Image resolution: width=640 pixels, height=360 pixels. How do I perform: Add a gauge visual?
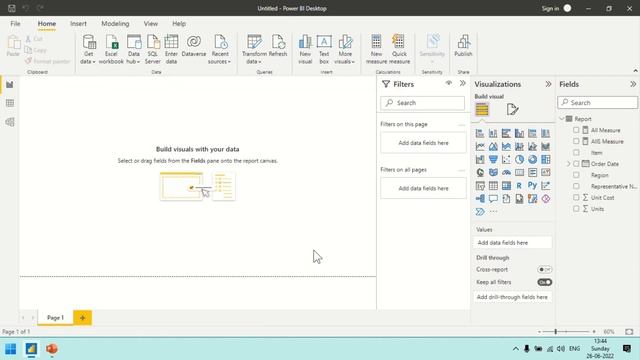(506, 172)
